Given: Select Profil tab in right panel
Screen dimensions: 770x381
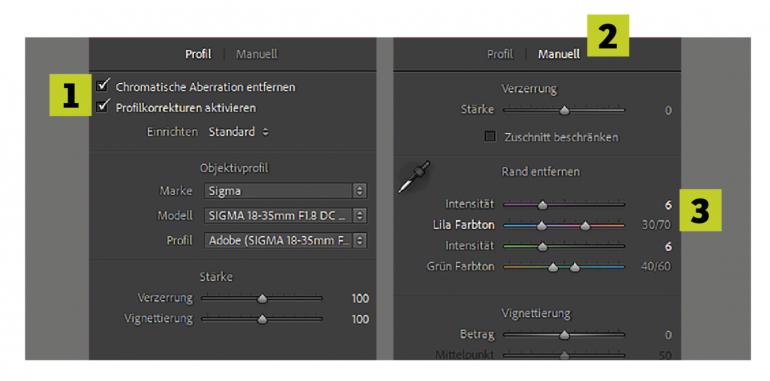Looking at the screenshot, I should tap(500, 54).
